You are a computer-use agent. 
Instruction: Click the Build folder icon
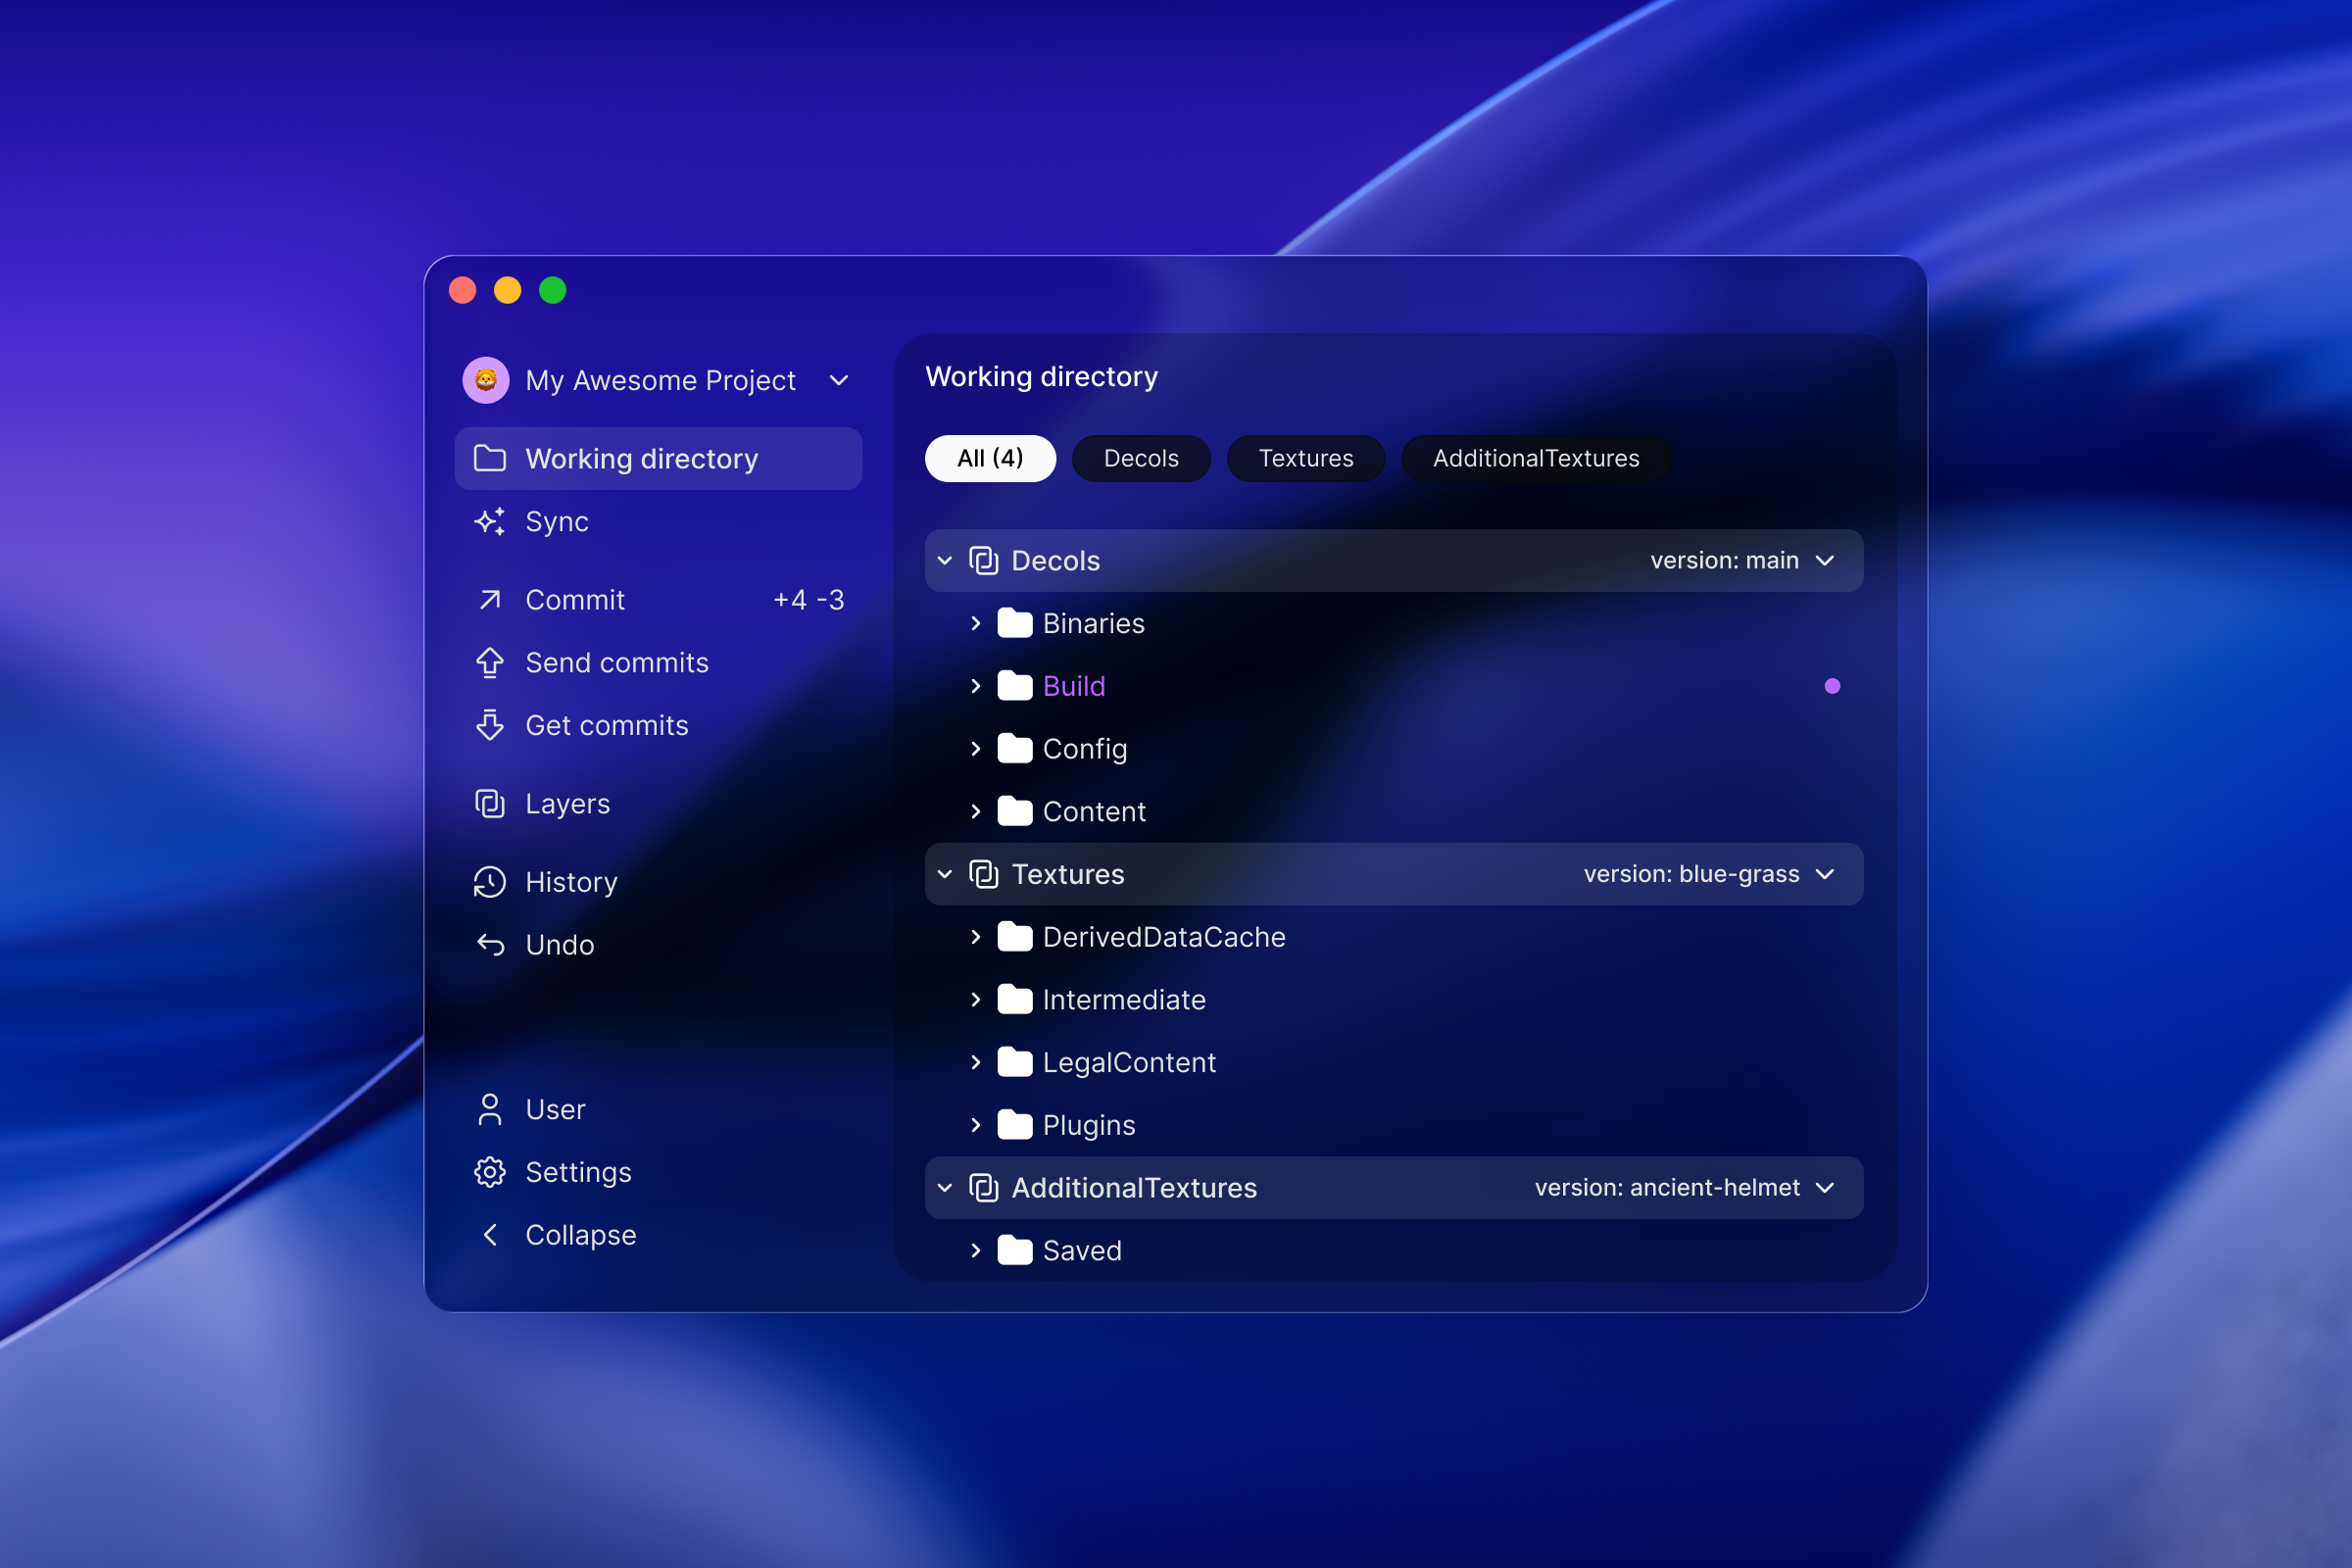1015,686
